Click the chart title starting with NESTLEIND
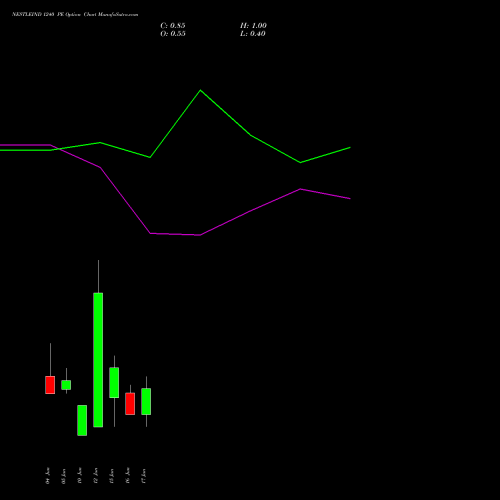Viewport: 500px width, 500px height. [75, 14]
